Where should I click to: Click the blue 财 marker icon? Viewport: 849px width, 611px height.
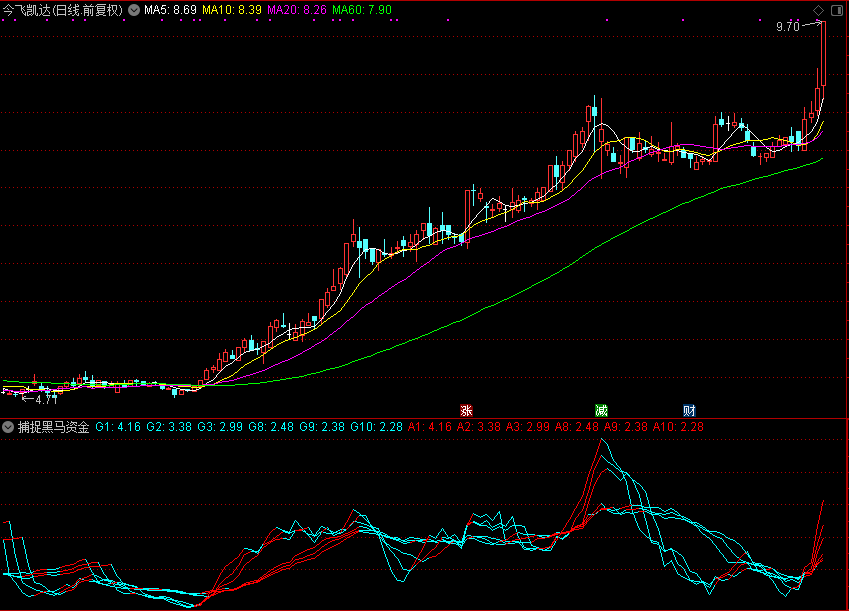(x=689, y=410)
